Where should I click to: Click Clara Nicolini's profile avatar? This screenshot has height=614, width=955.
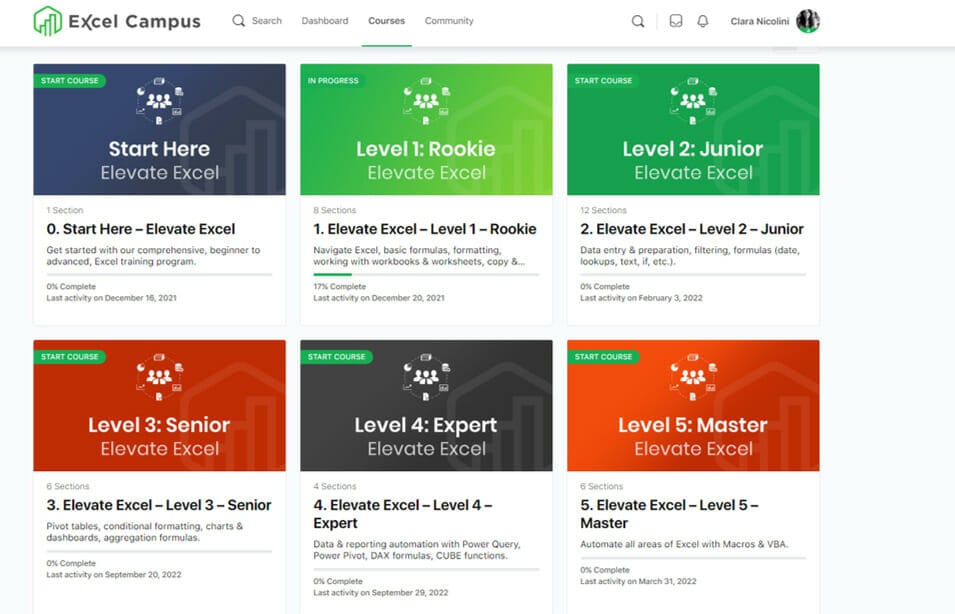click(x=807, y=22)
